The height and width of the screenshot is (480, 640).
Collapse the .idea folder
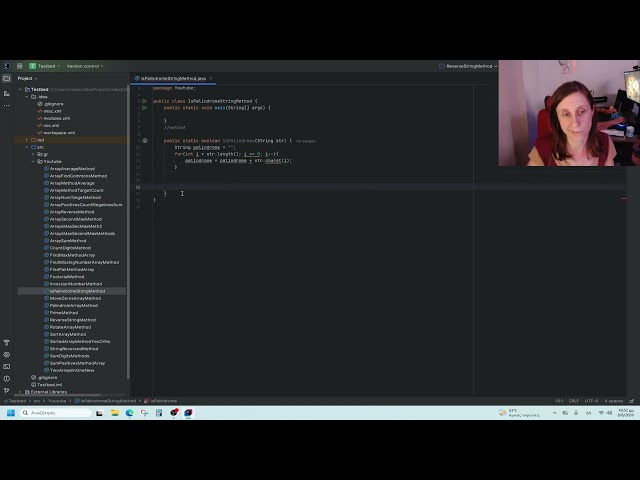pyautogui.click(x=27, y=97)
